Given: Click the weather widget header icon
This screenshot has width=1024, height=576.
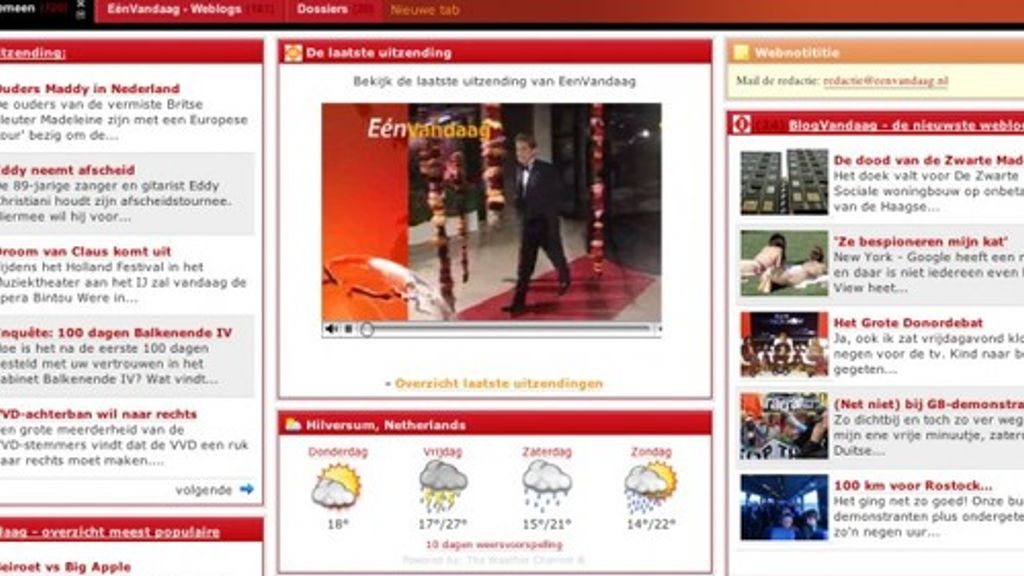Looking at the screenshot, I should (293, 424).
